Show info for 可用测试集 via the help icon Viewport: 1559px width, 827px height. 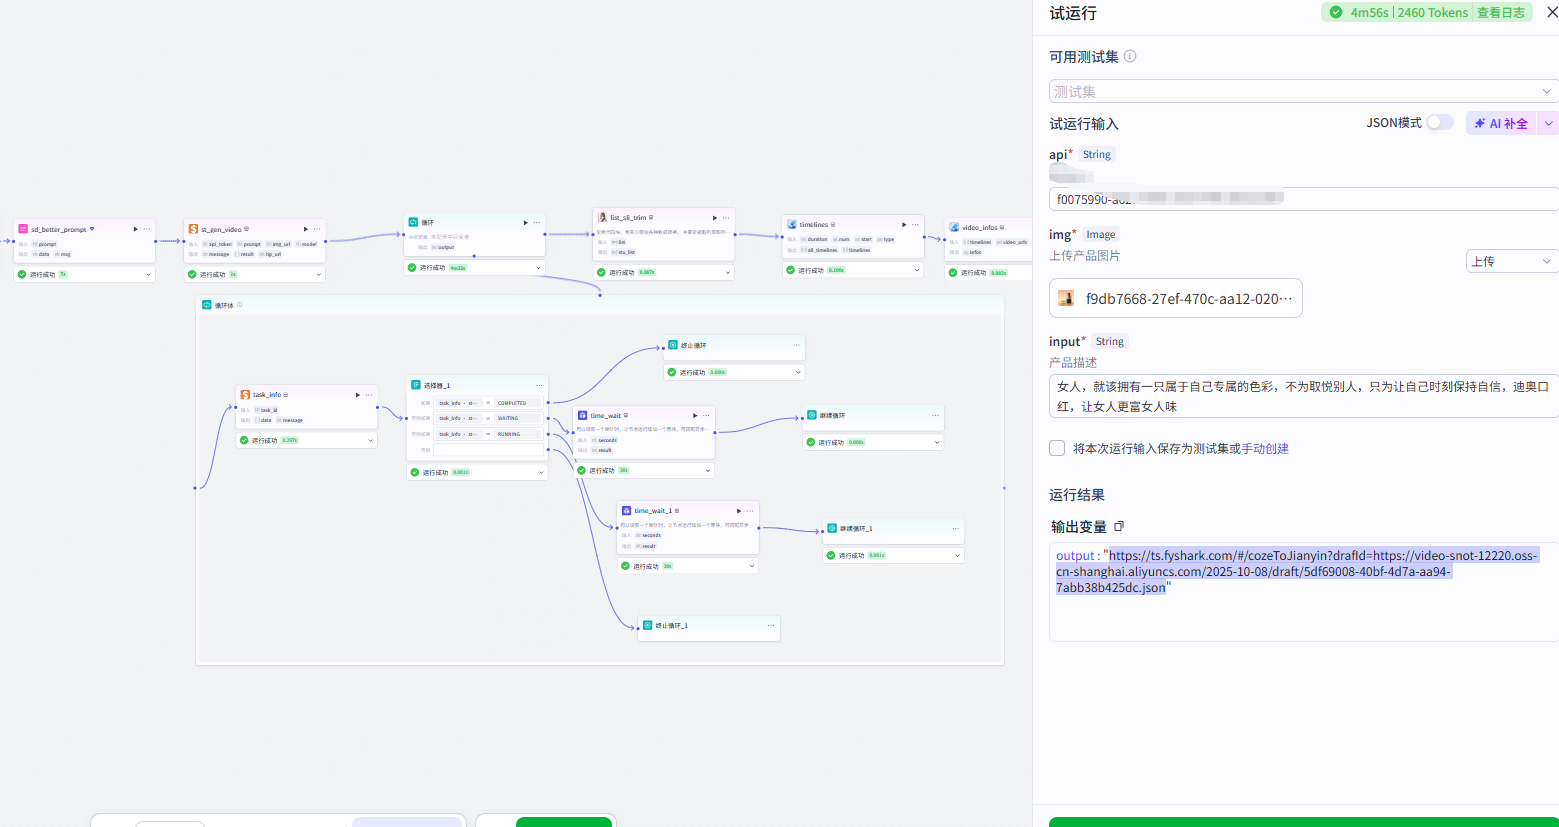point(1130,56)
